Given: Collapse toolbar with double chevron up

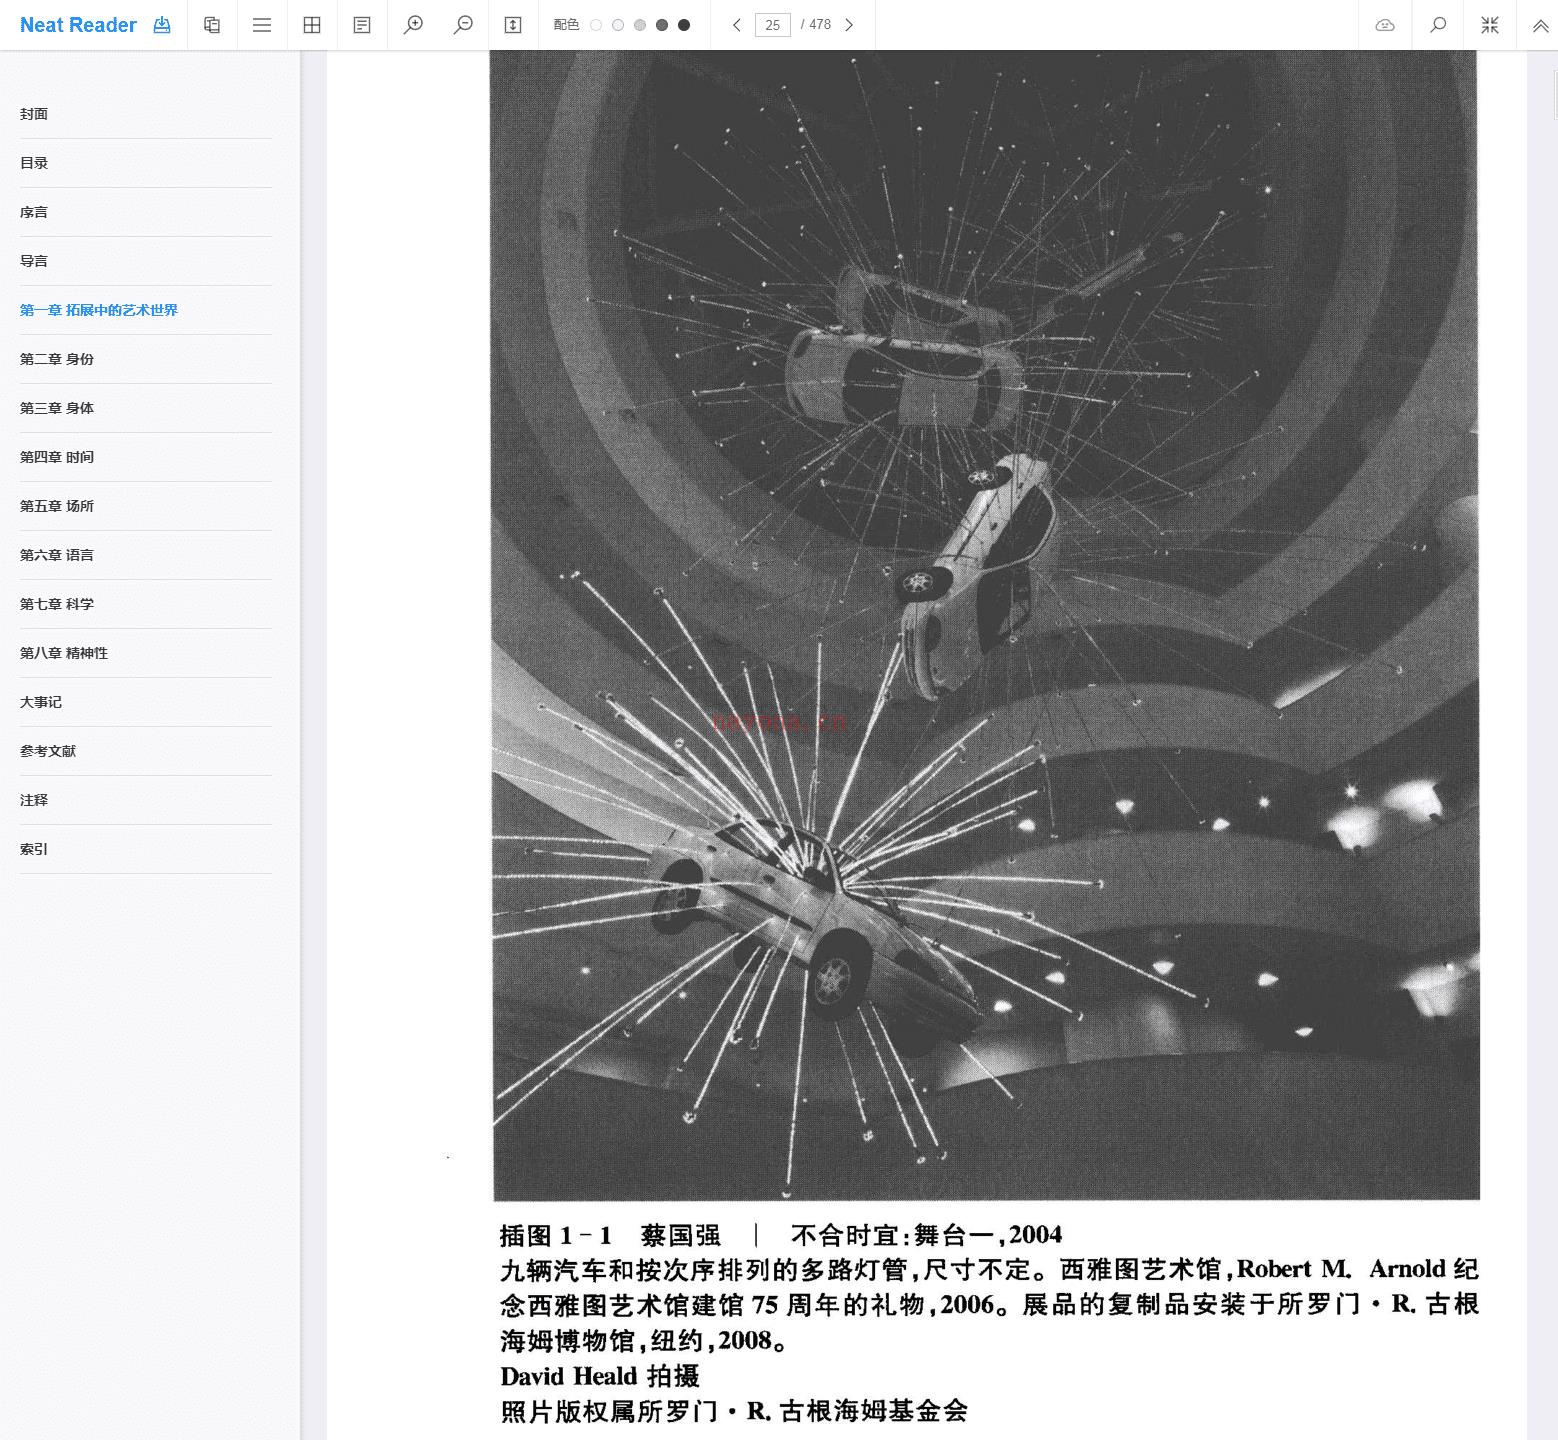Looking at the screenshot, I should coord(1541,26).
